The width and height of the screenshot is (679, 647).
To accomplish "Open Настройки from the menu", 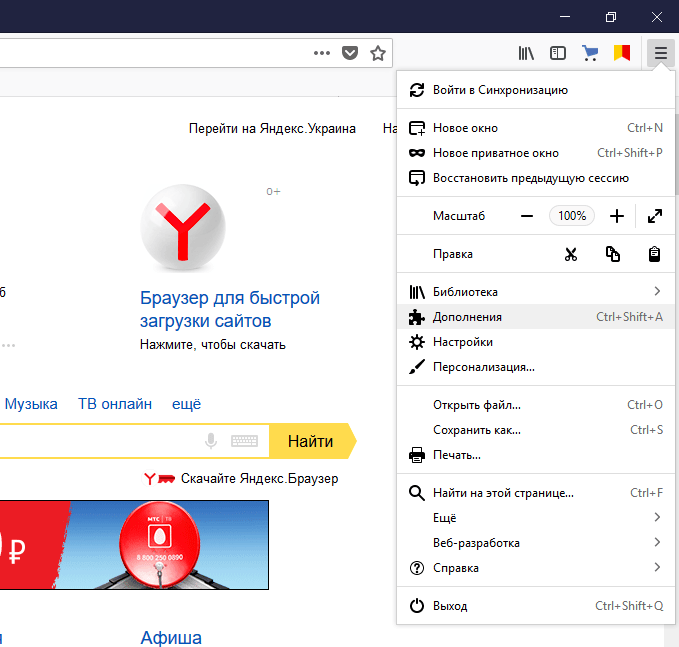I will tap(536, 342).
